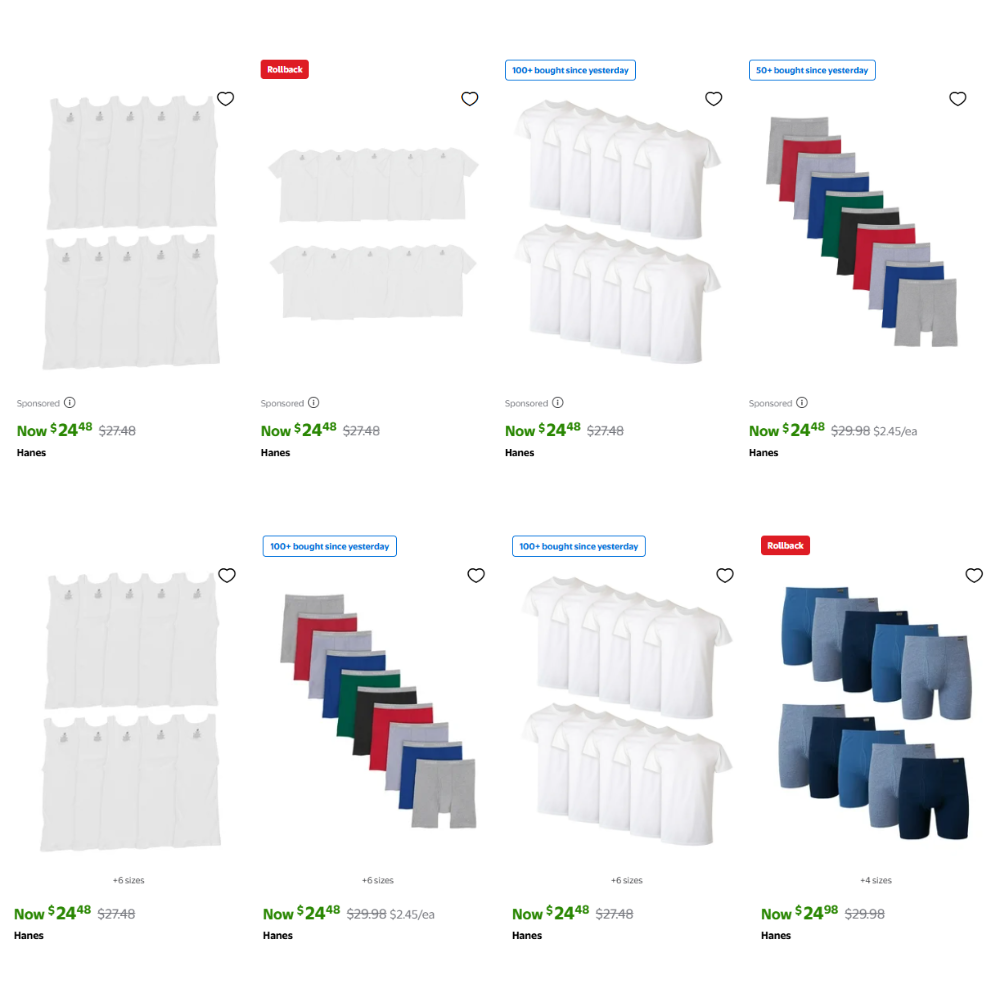Toggle heart on Rollback white t-shirts item
1000x1000 pixels.
tap(469, 99)
